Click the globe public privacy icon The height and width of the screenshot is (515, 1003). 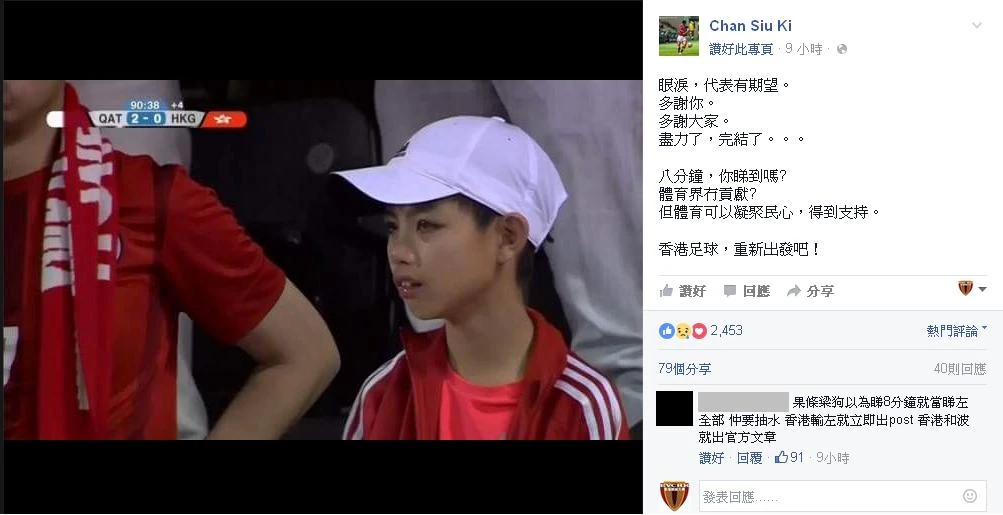[x=842, y=49]
